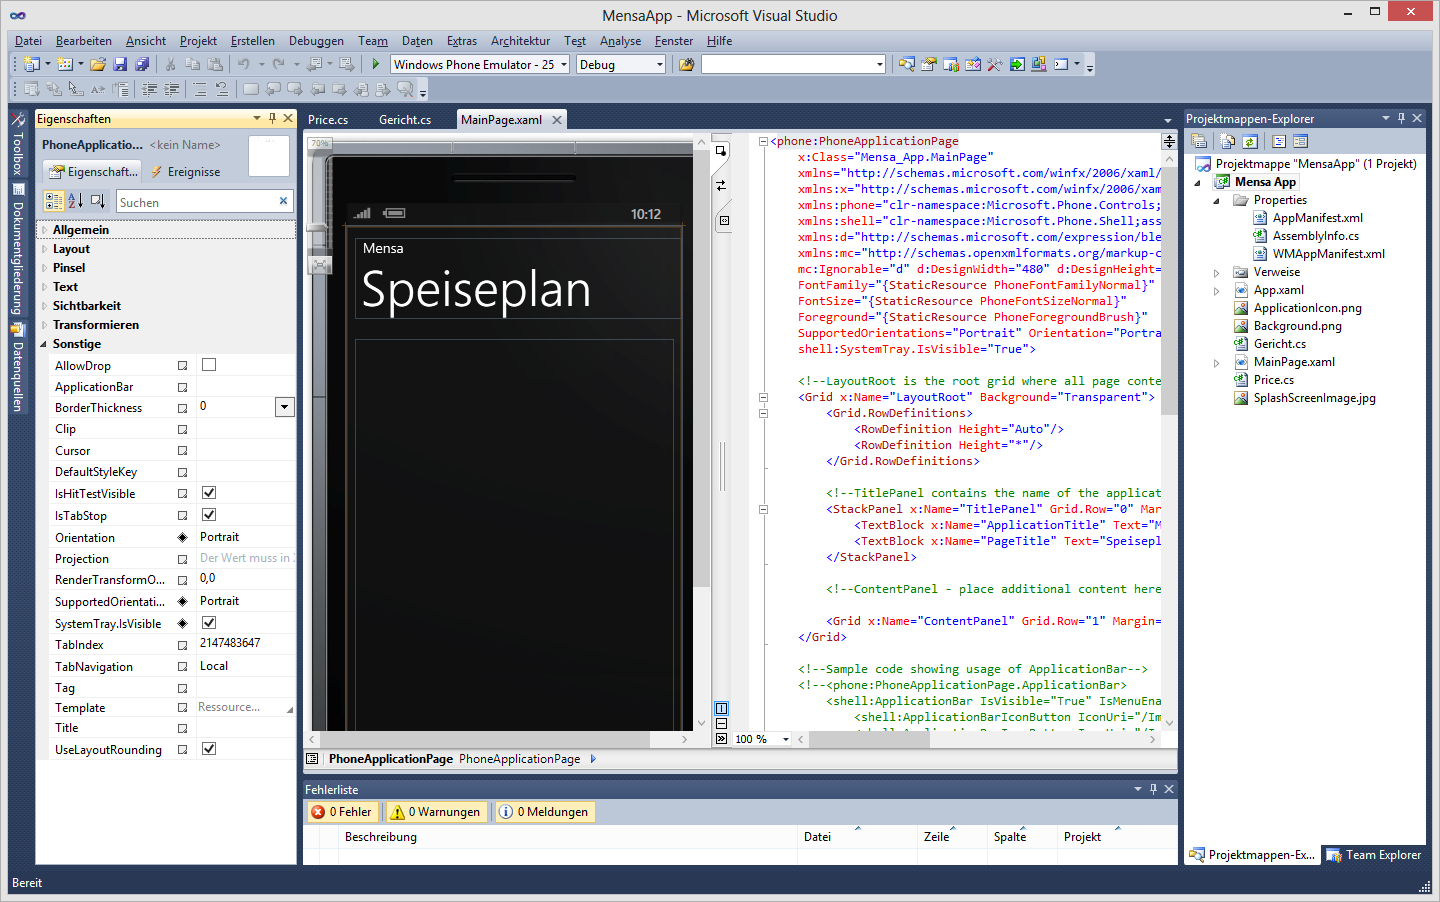The width and height of the screenshot is (1440, 902).
Task: Click the designer zoom slider handle
Action: (317, 229)
